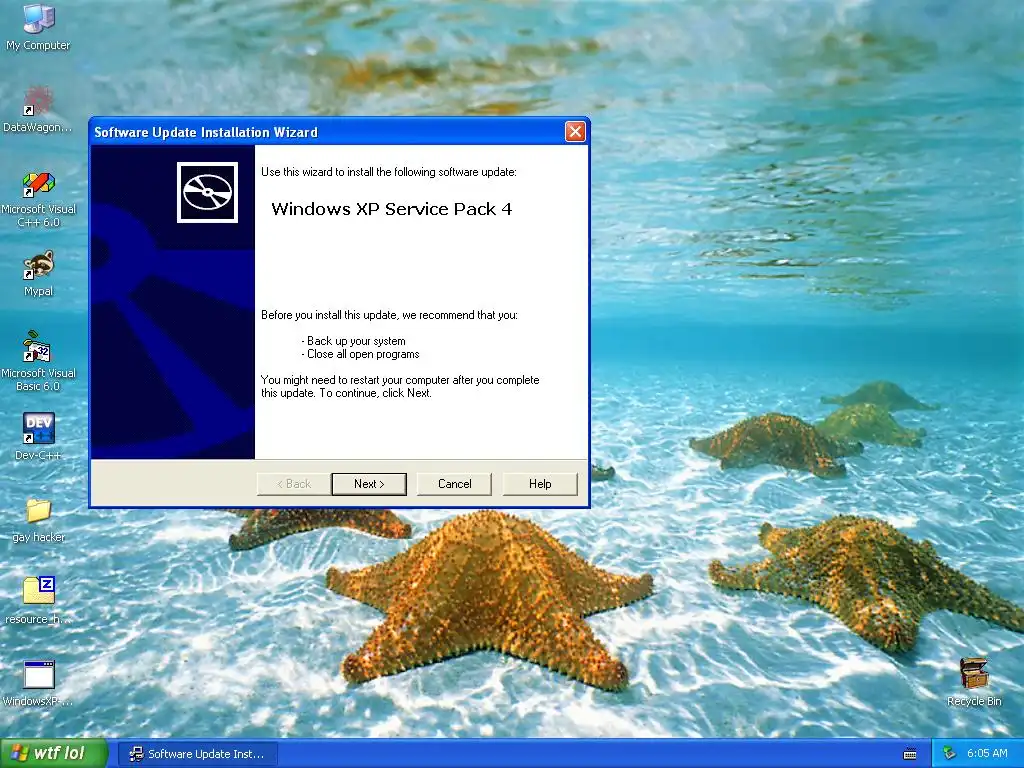Image resolution: width=1024 pixels, height=768 pixels.
Task: Click the greyed-out Back button
Action: 294,484
